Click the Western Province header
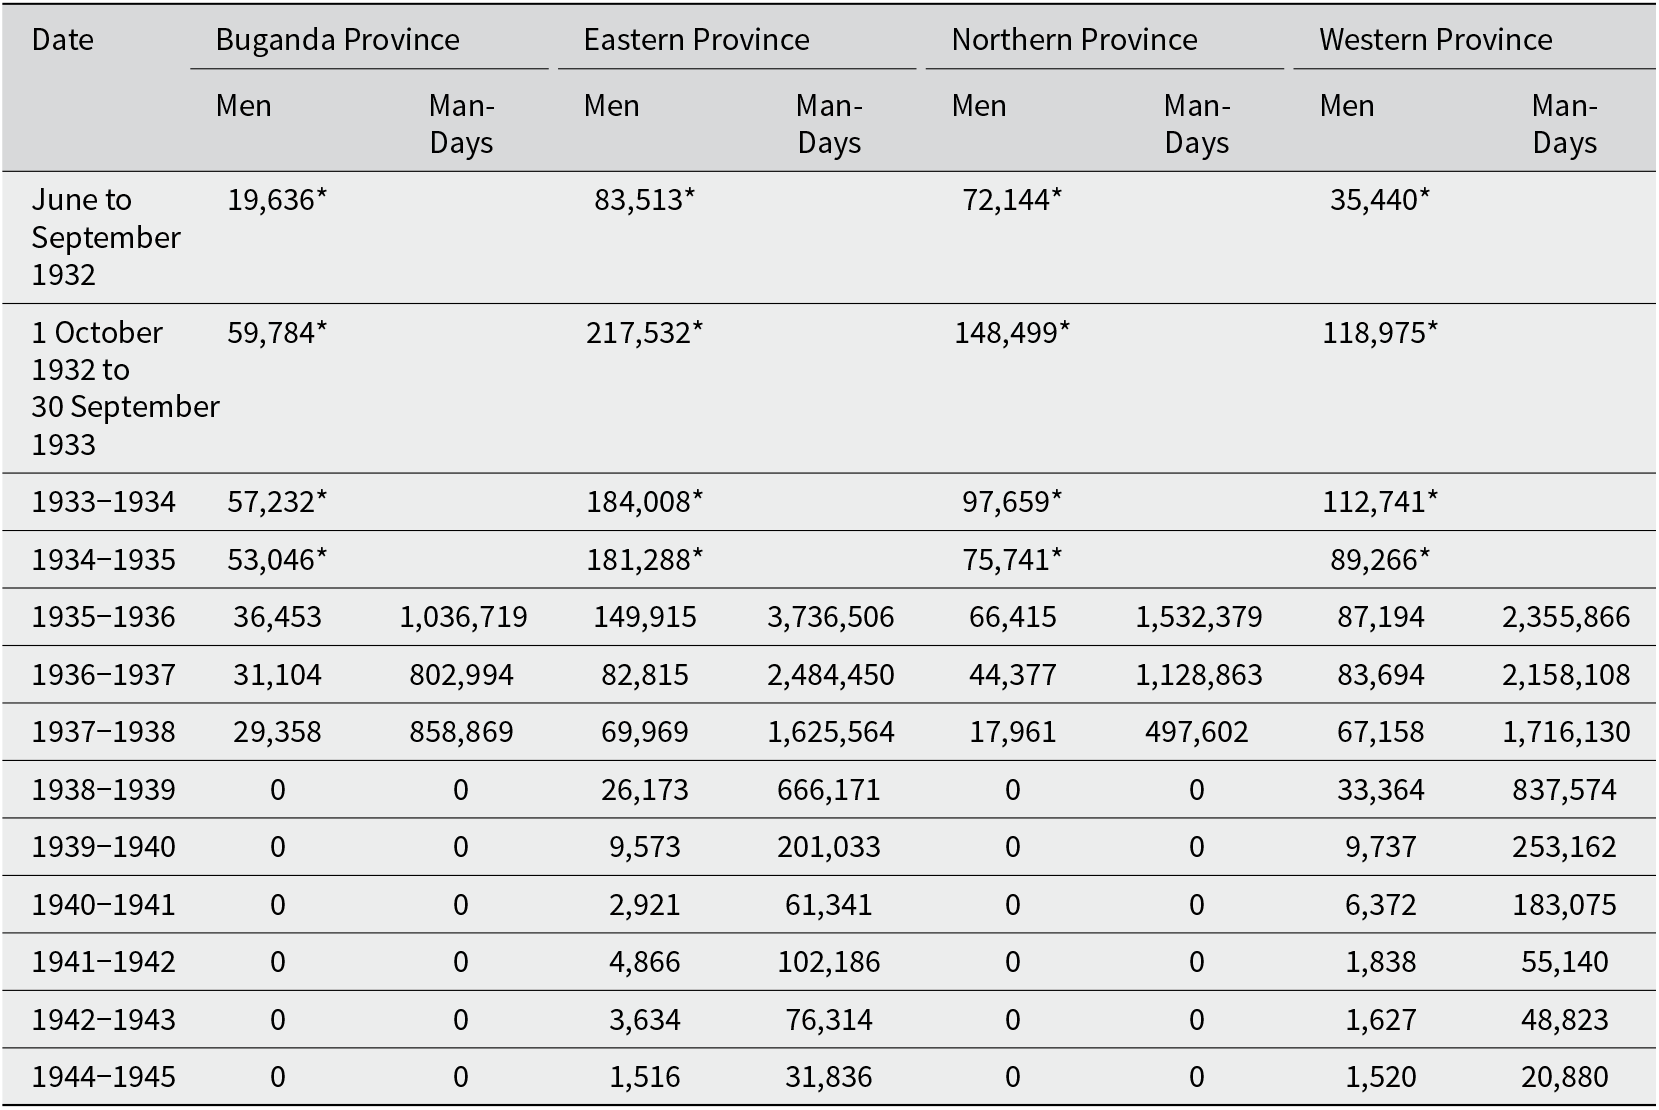Image resolution: width=1659 pixels, height=1110 pixels. pos(1436,40)
